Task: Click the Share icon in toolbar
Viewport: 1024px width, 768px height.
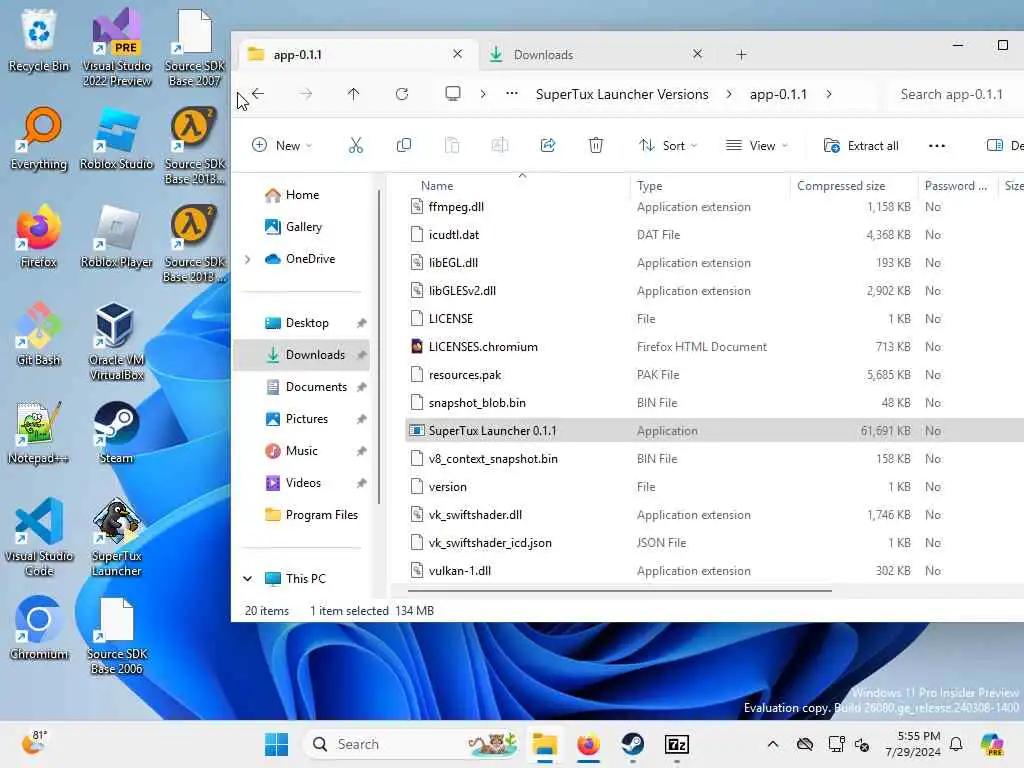Action: pyautogui.click(x=548, y=146)
